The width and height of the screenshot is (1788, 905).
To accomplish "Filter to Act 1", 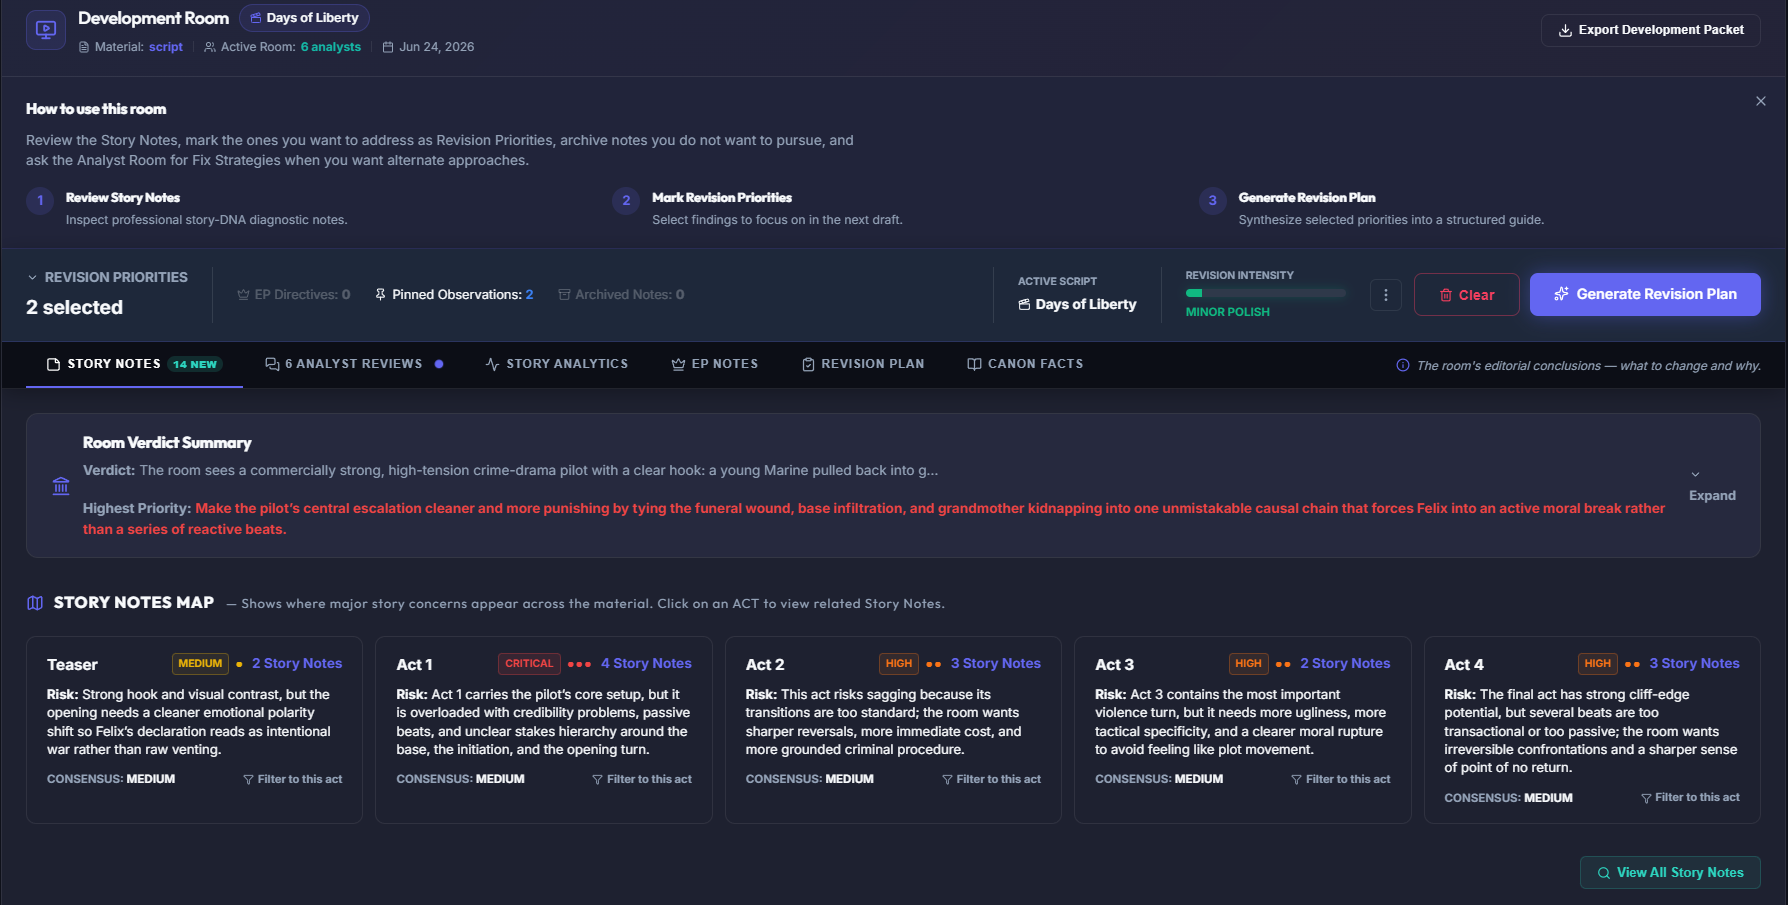I will [x=641, y=779].
